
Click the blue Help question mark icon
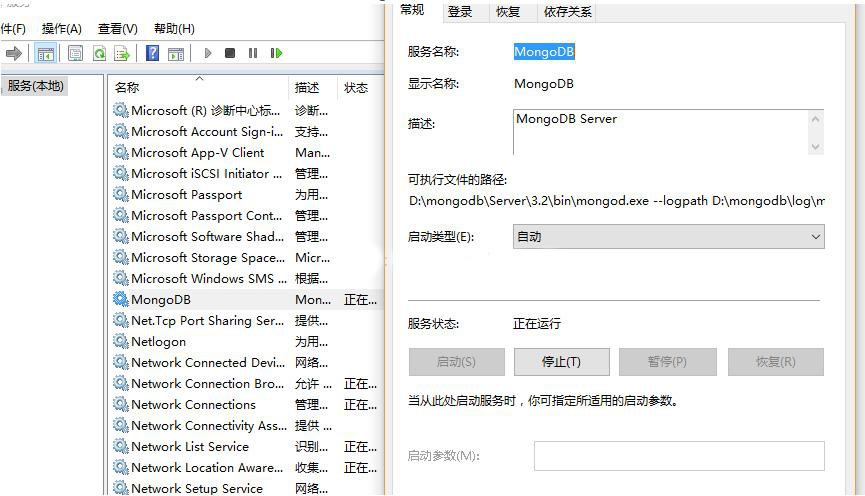pos(152,53)
